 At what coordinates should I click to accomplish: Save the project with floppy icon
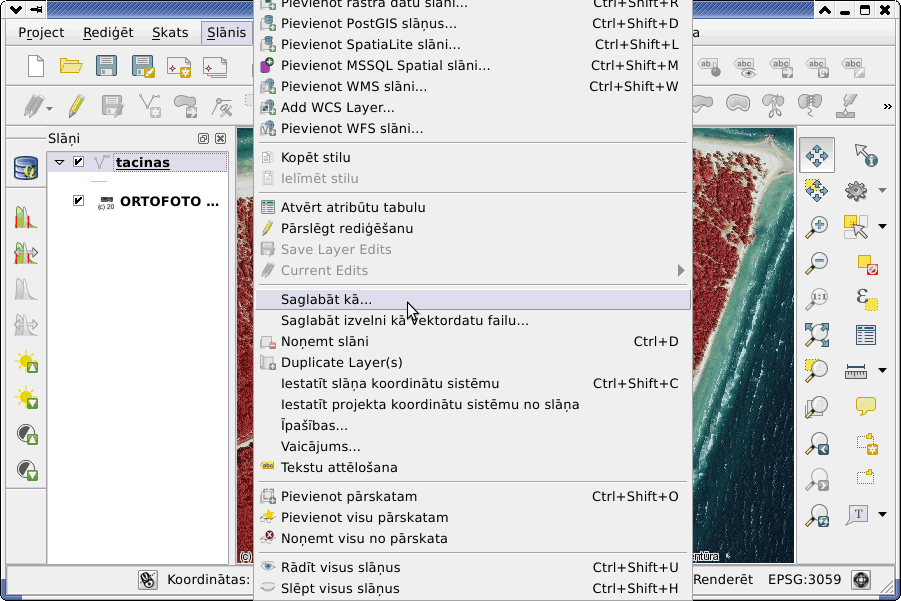coord(106,66)
